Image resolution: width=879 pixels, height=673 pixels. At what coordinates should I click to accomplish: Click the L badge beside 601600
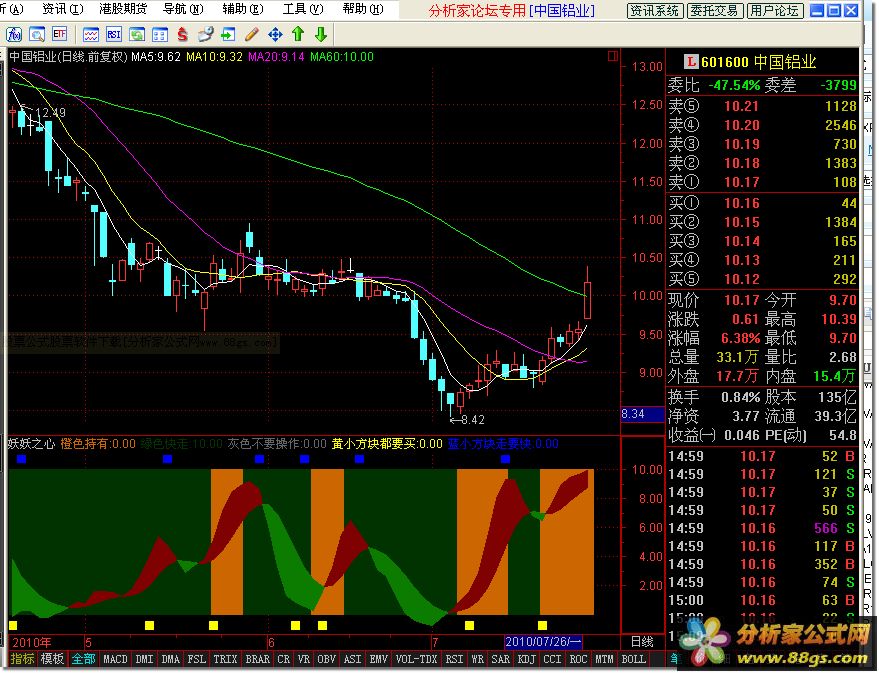[691, 62]
